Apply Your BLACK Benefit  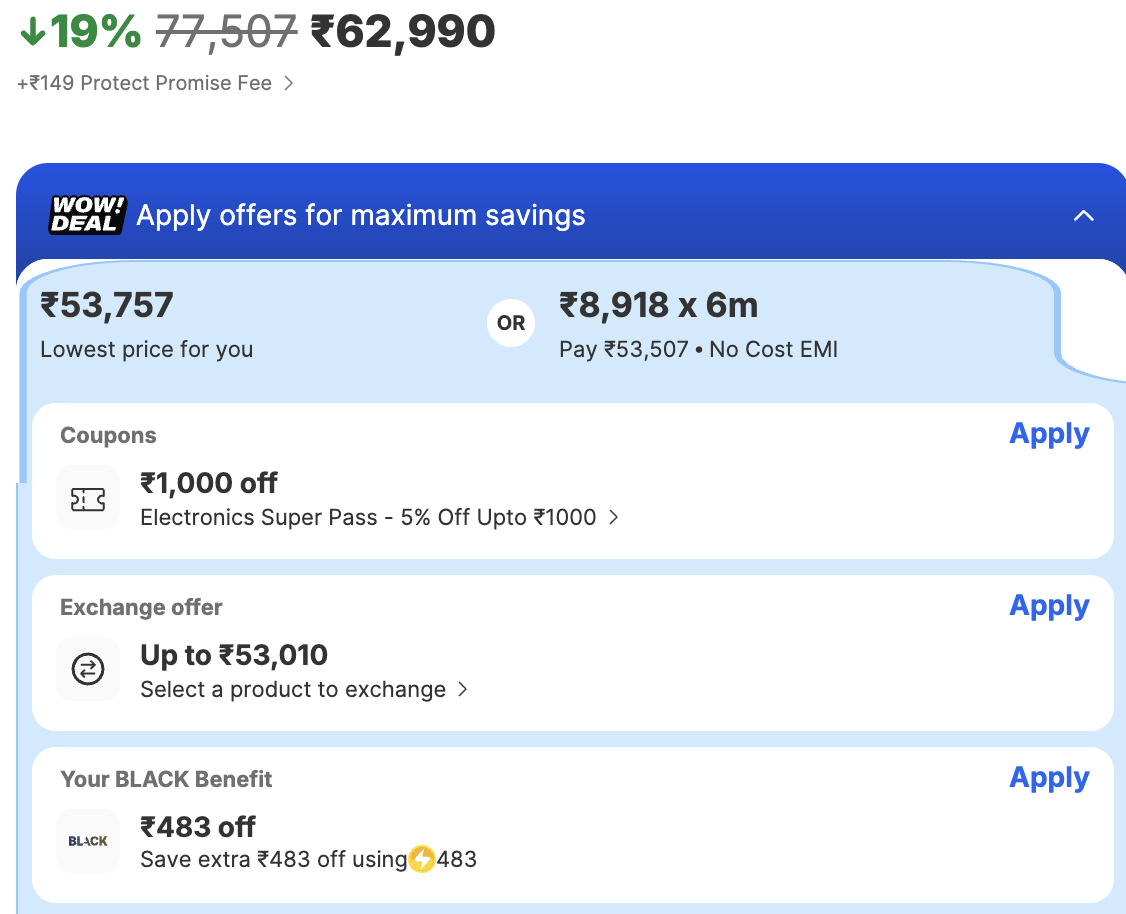(x=1049, y=778)
